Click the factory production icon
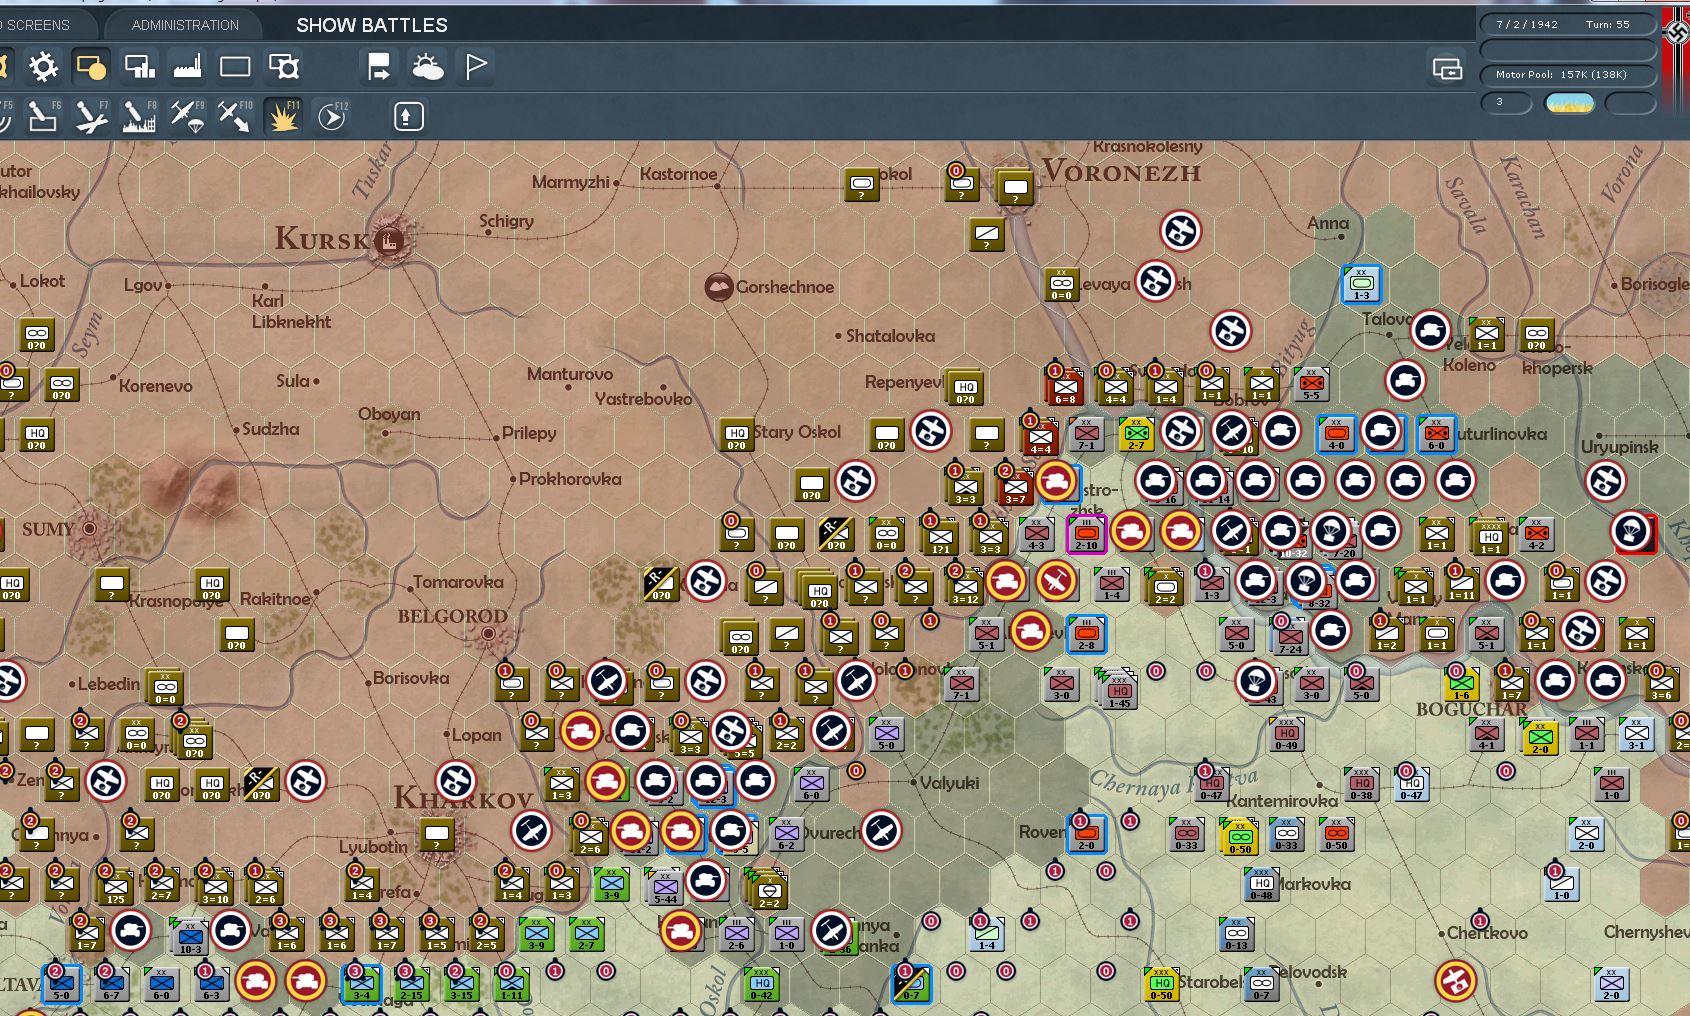The width and height of the screenshot is (1690, 1016). [187, 67]
